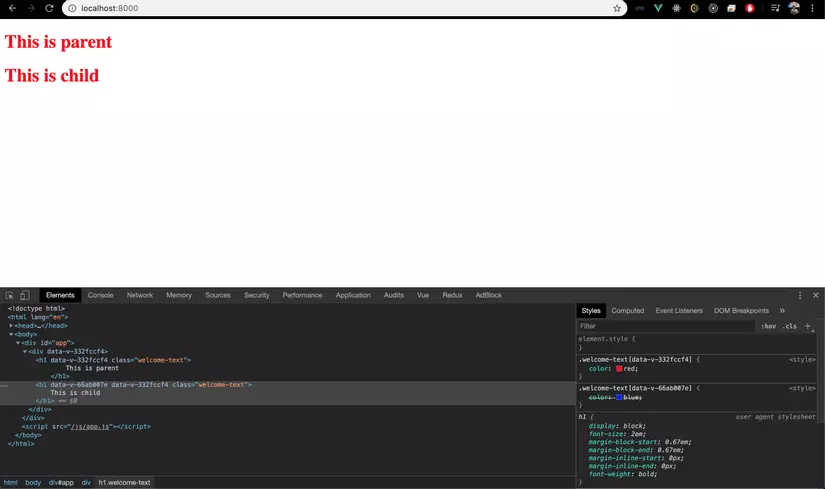This screenshot has height=489, width=825.
Task: Select the parent h1 welcome-text node
Action: (x=113, y=360)
